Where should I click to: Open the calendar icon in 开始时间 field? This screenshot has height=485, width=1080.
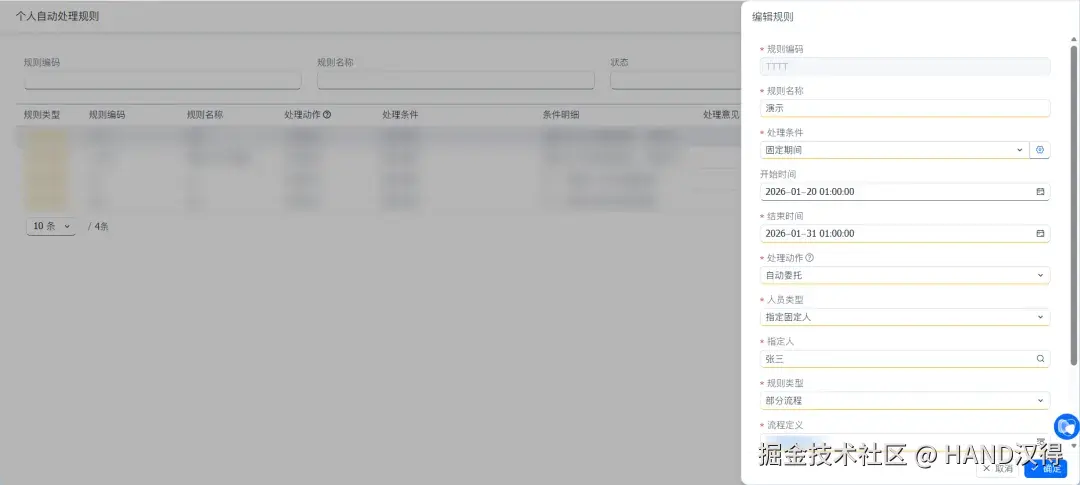point(1040,192)
